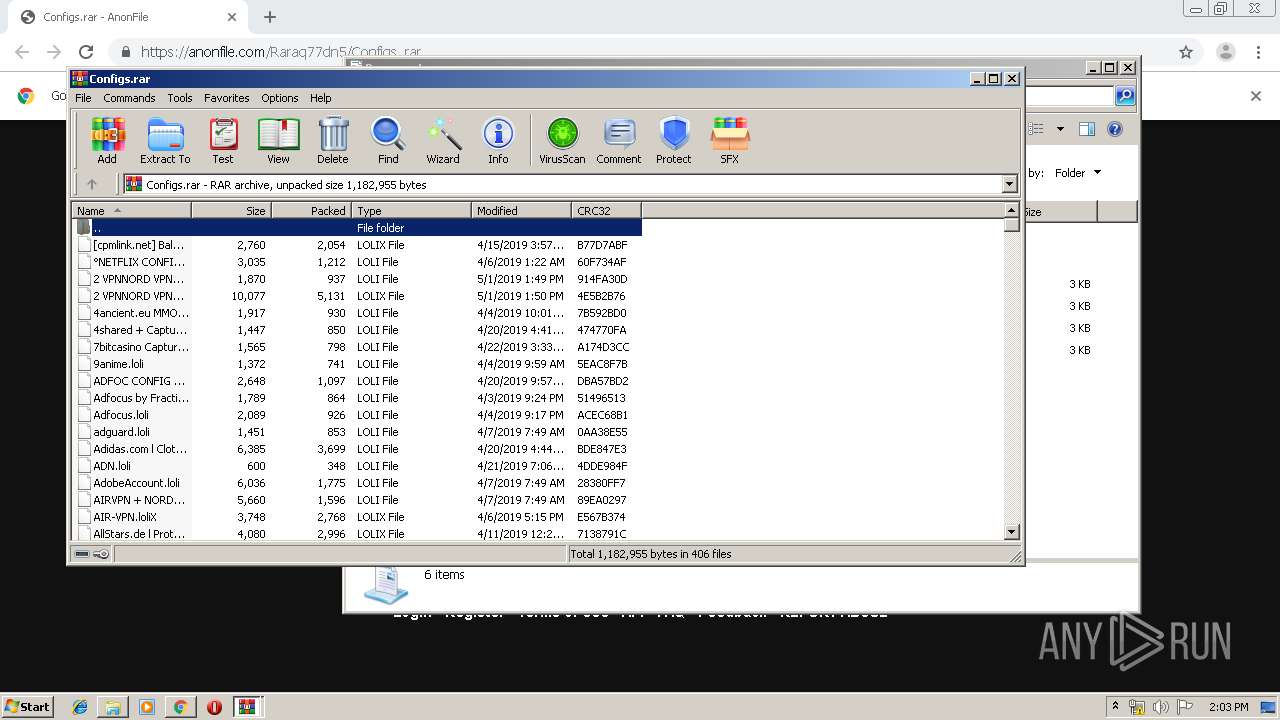Viewport: 1280px width, 720px height.
Task: Close the Chrome infobar with X
Action: 1256,96
